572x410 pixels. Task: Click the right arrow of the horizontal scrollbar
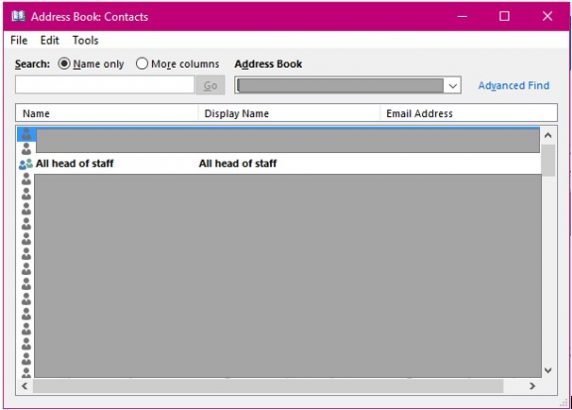pos(532,386)
